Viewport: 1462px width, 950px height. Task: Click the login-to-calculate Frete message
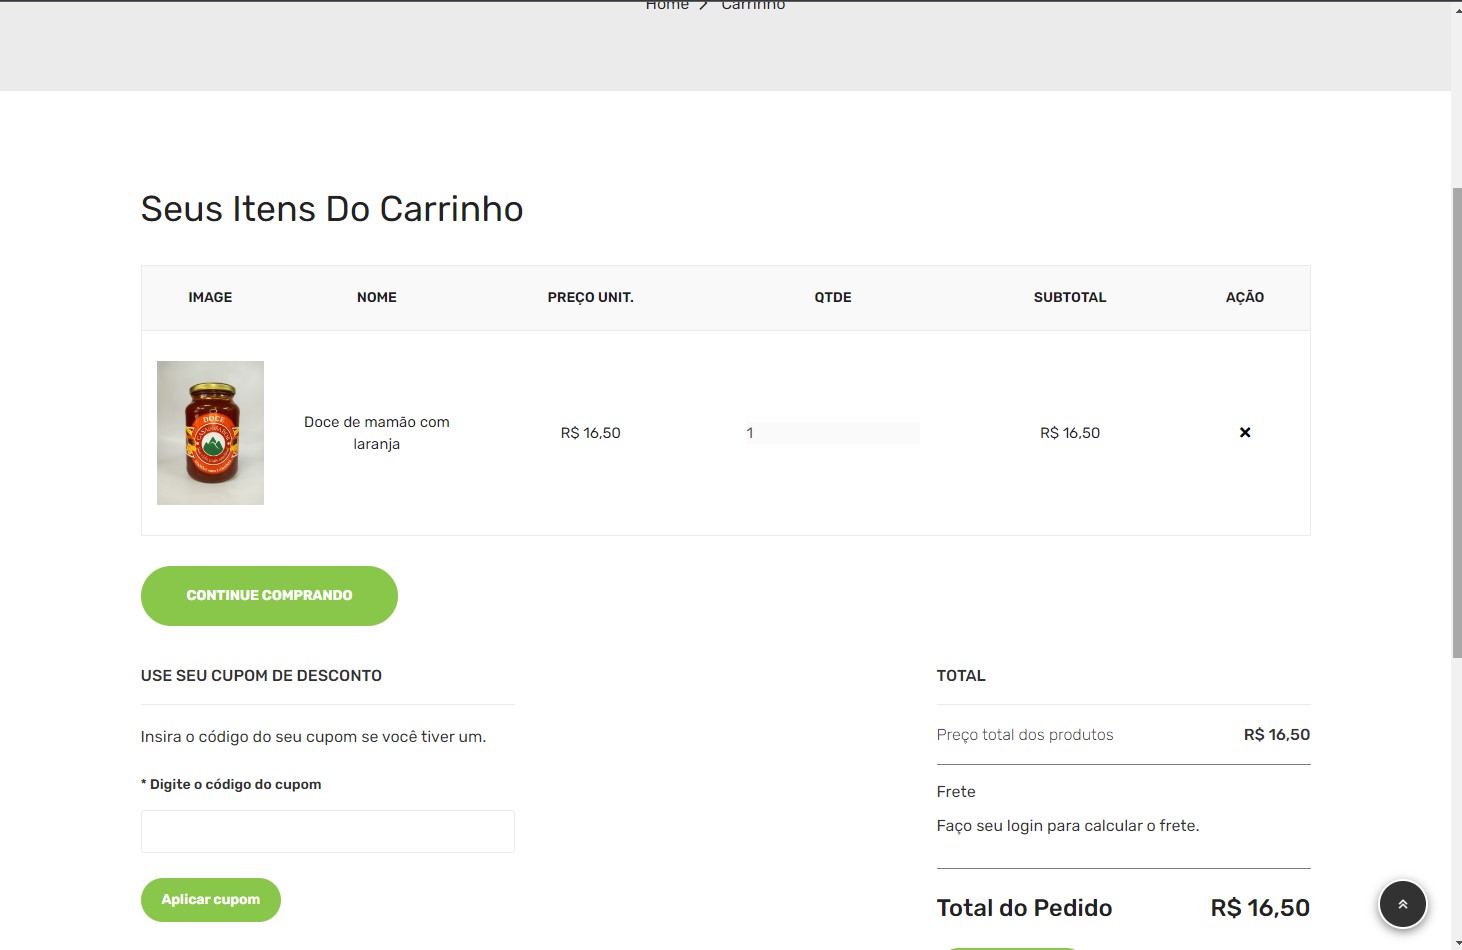point(1067,826)
